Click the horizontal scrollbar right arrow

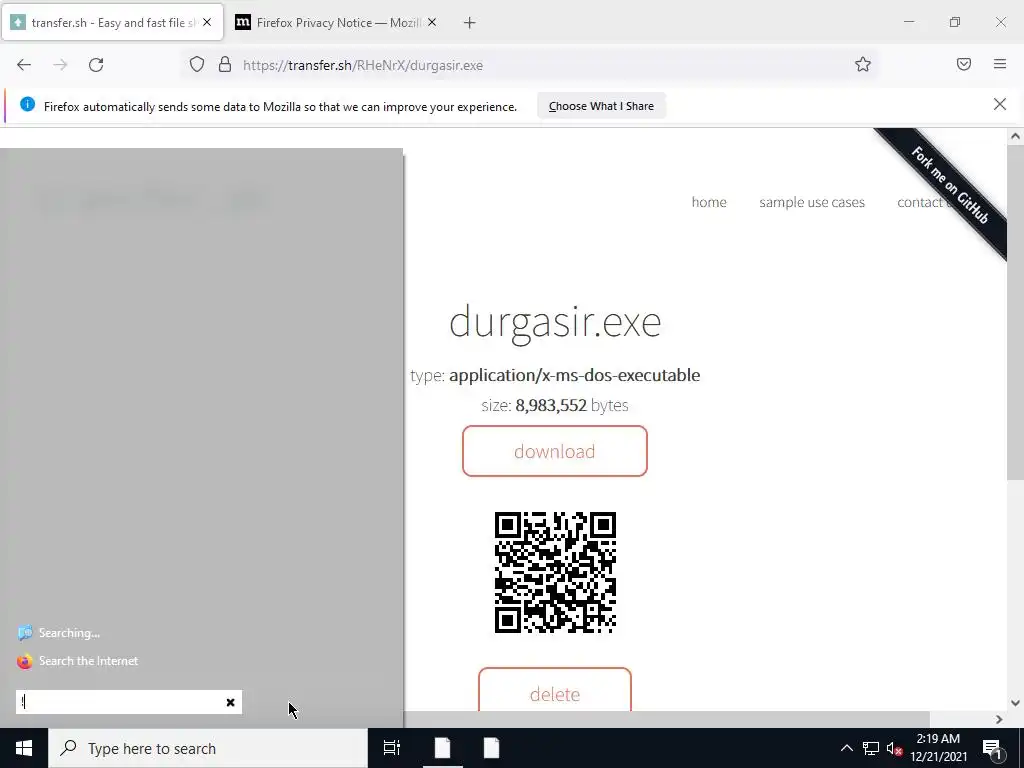coord(999,719)
